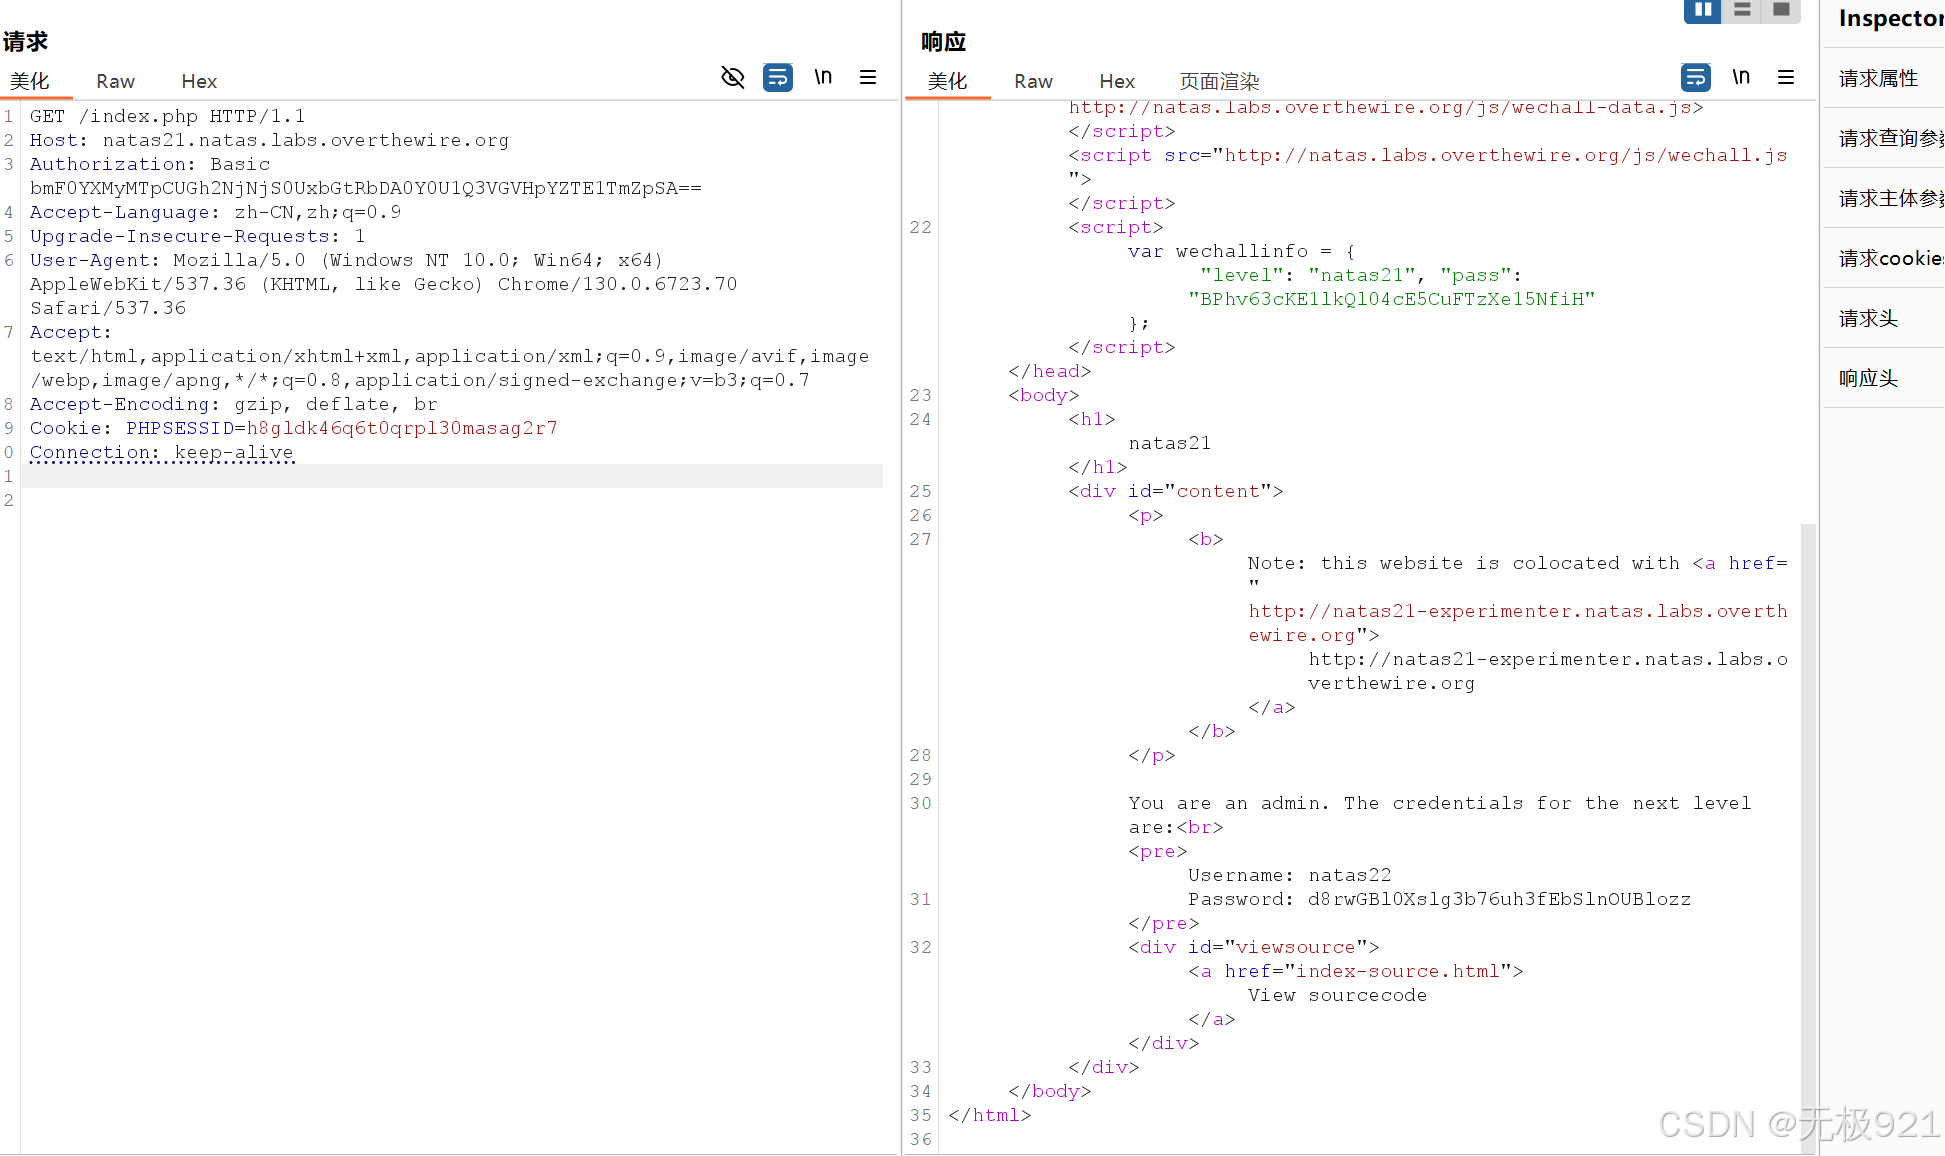This screenshot has height=1156, width=1945.
Task: Show \n characters in response panel
Action: (x=1741, y=77)
